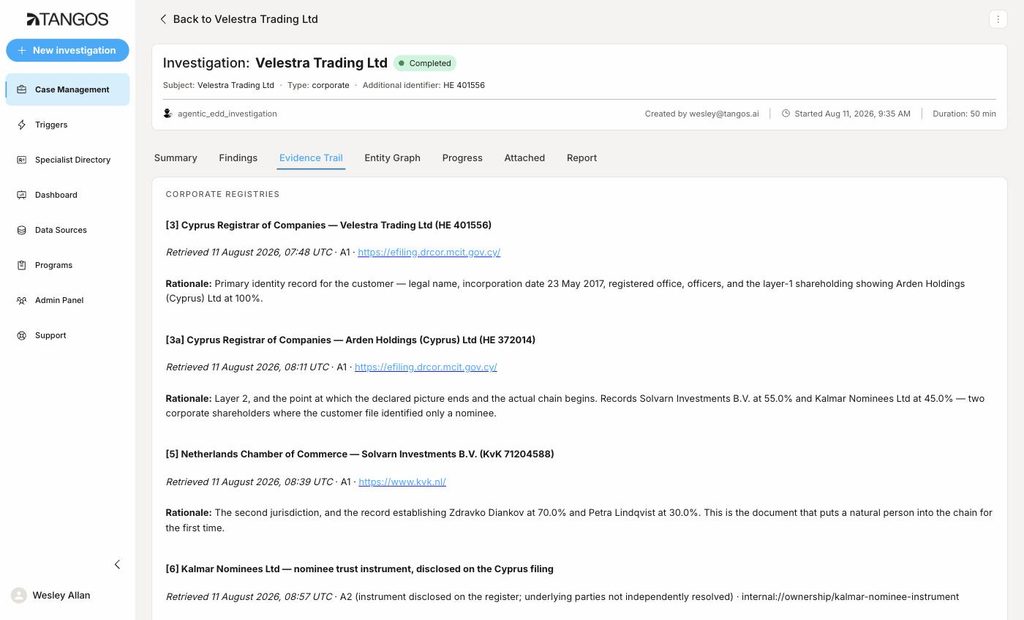Viewport: 1024px width, 620px height.
Task: Click evidence heading [3] Velestra Trading Ltd
Action: [328, 225]
